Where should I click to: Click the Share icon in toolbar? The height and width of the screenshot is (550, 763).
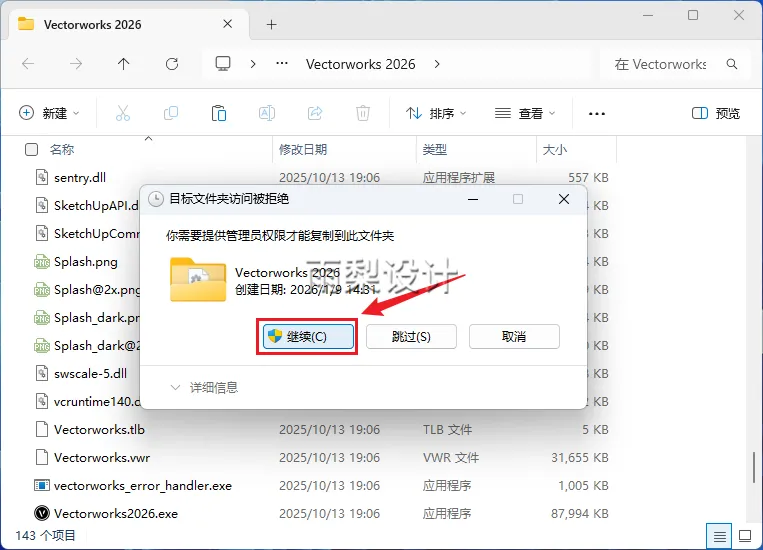point(315,113)
